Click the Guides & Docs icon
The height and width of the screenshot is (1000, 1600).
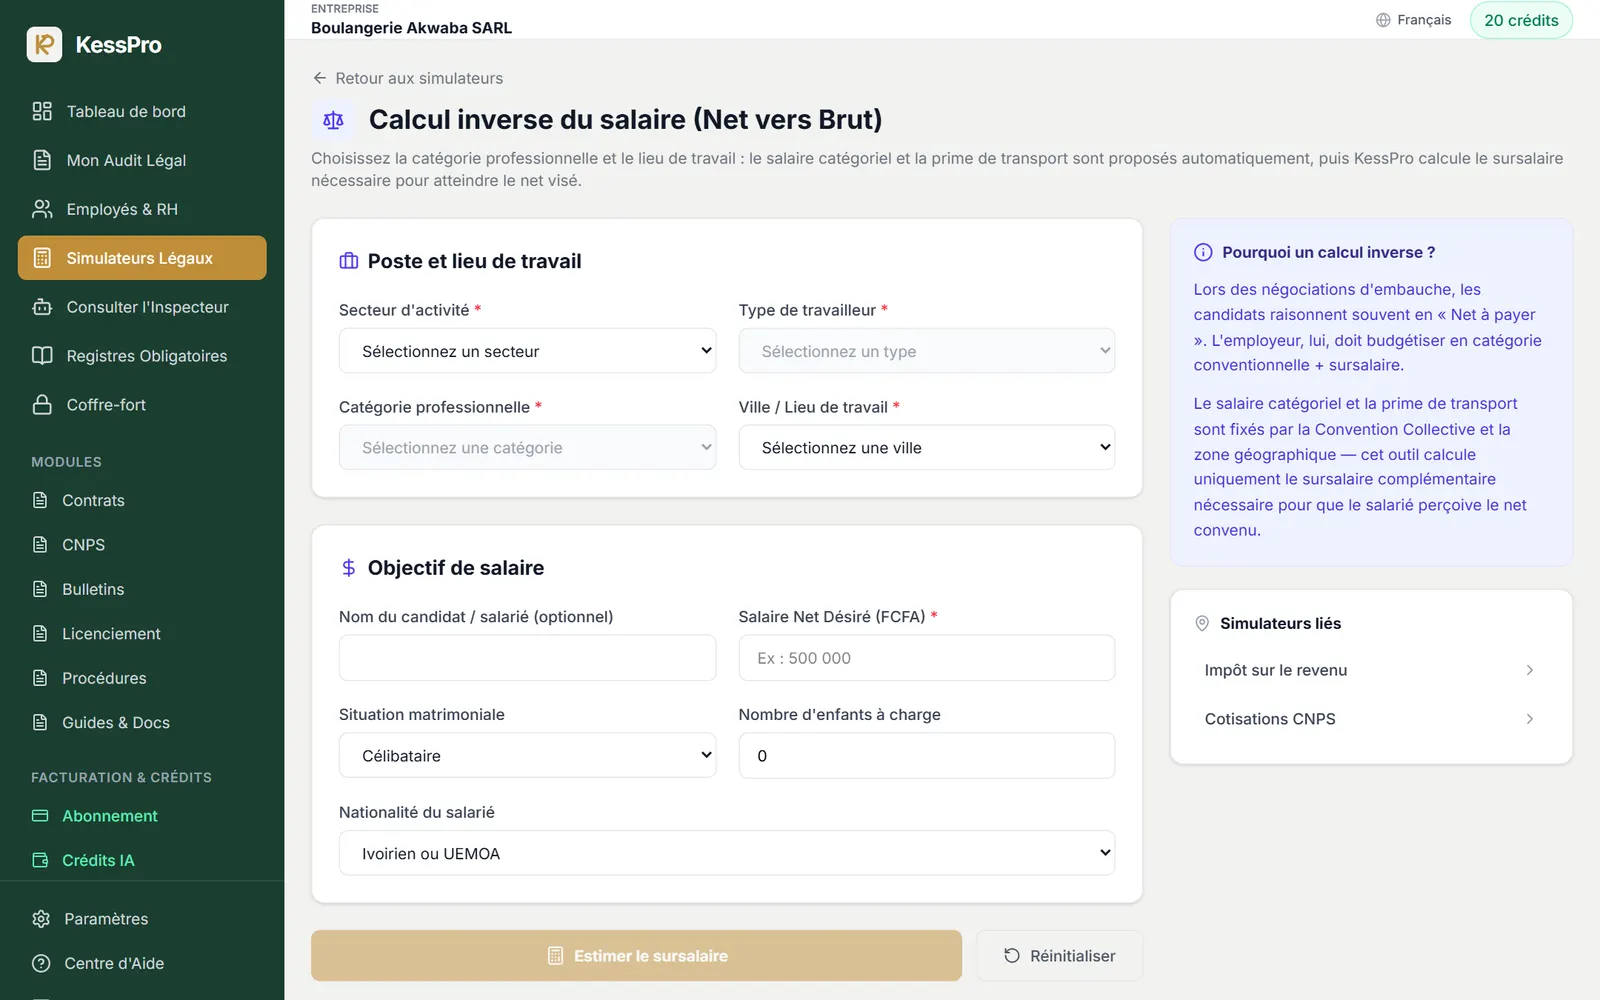(40, 722)
